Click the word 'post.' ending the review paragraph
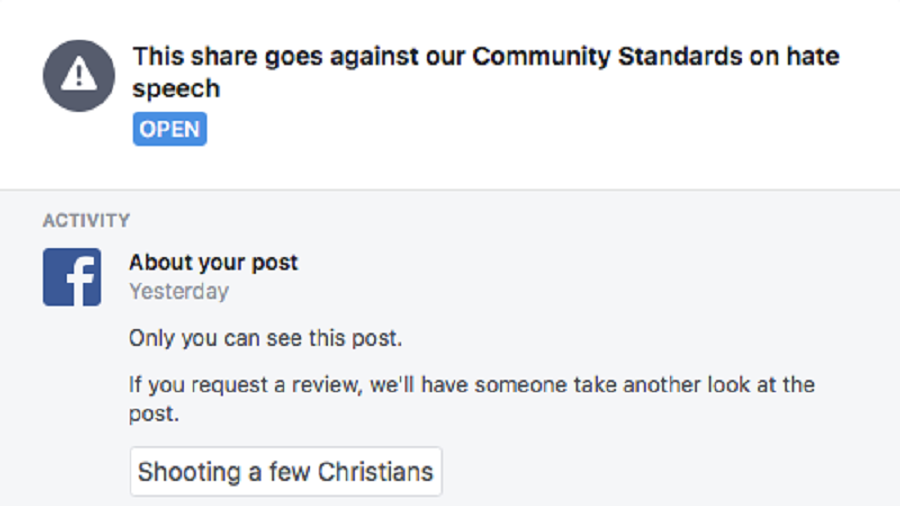The image size is (900, 506). (154, 414)
